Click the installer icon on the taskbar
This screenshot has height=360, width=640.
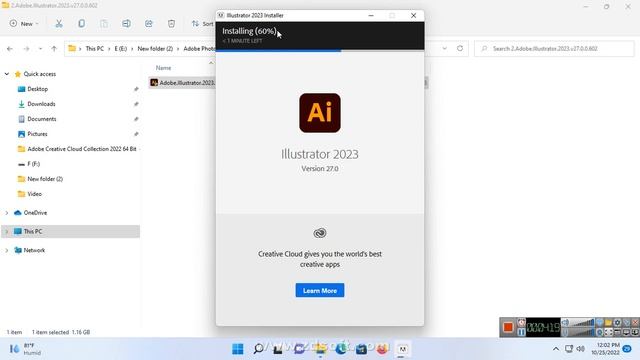402,349
